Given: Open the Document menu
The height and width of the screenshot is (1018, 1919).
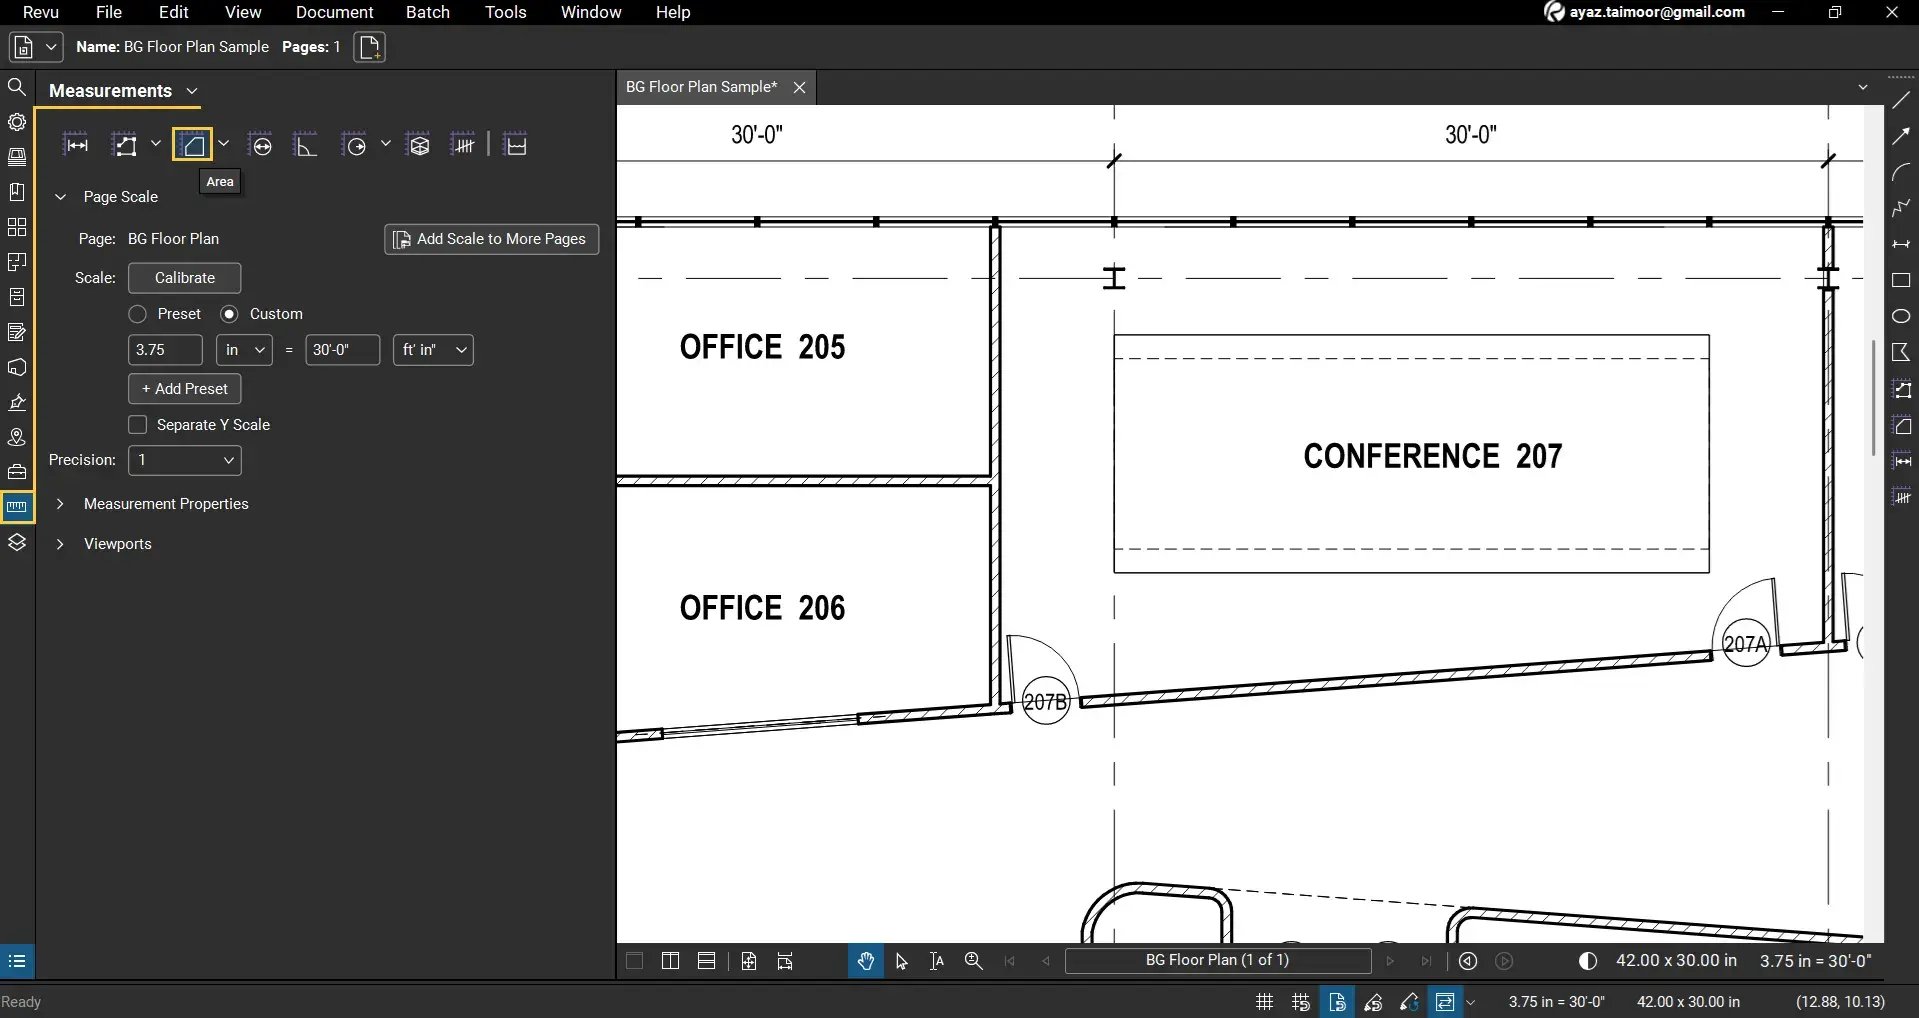Looking at the screenshot, I should [334, 12].
